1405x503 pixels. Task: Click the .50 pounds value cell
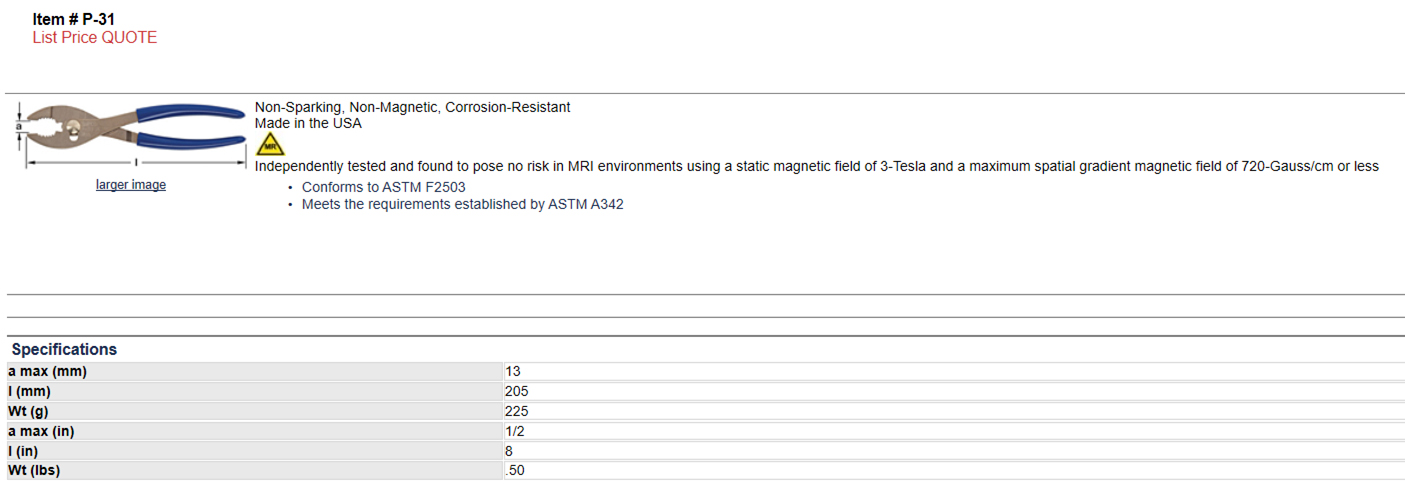coord(954,470)
